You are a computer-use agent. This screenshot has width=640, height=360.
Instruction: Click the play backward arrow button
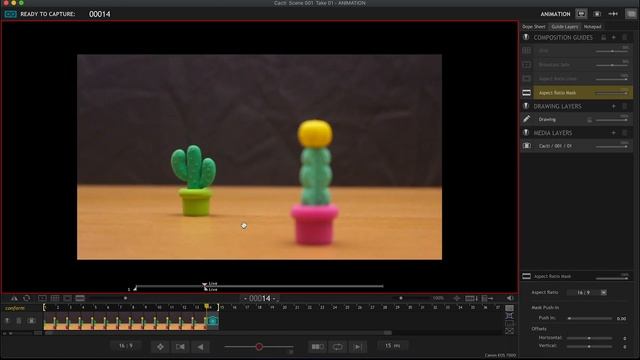point(200,347)
